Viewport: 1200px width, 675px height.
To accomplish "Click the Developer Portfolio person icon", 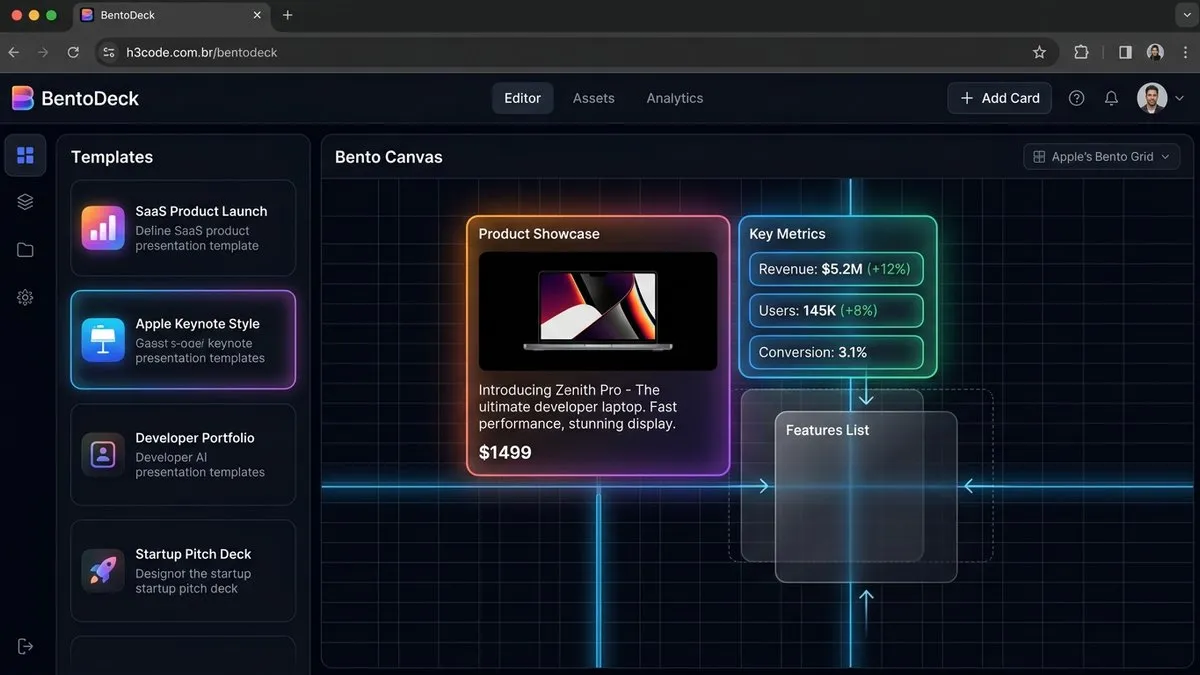I will coord(103,455).
